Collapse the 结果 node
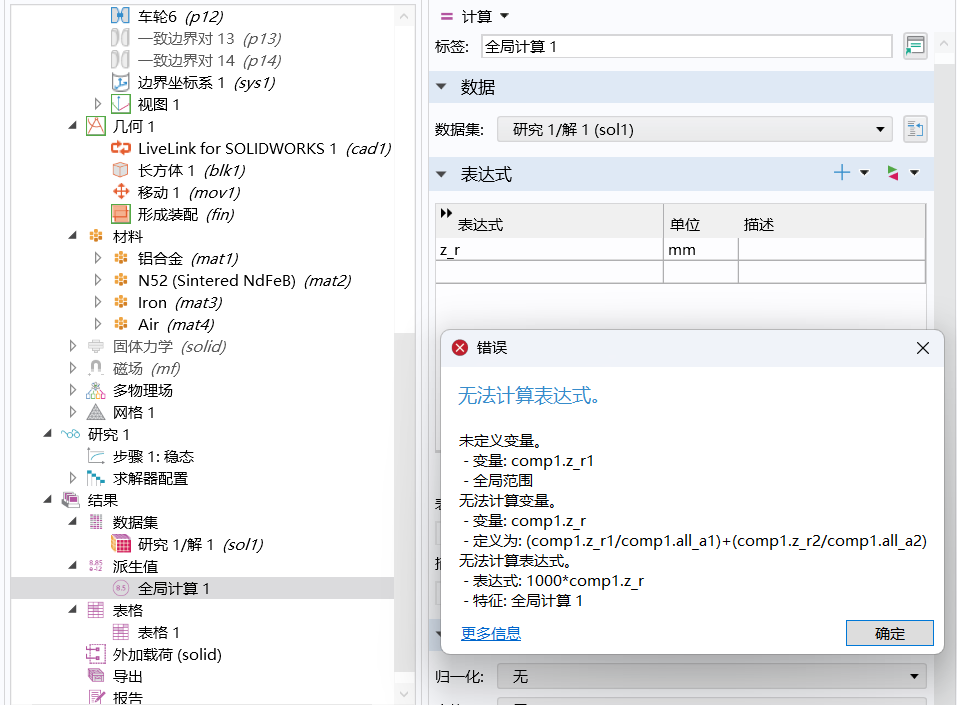The height and width of the screenshot is (705, 957). (x=48, y=500)
